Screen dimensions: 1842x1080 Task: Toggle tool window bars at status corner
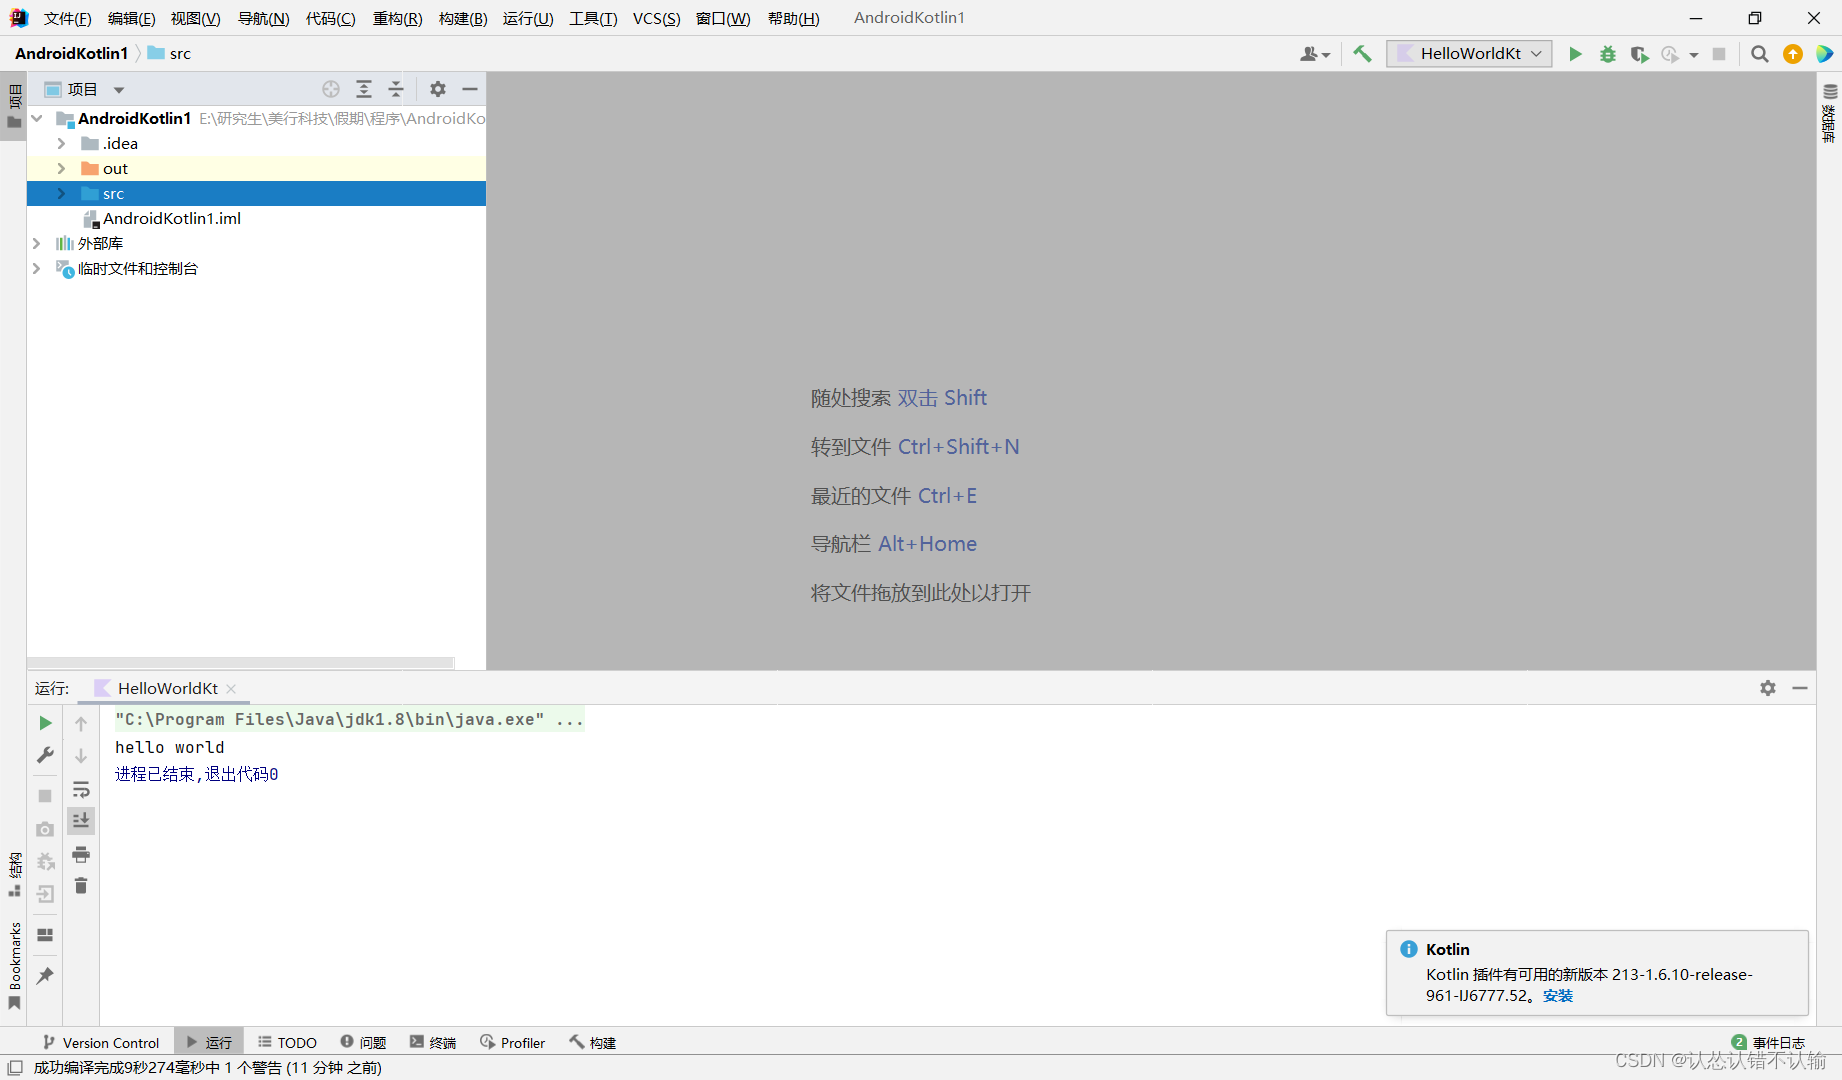point(14,1068)
